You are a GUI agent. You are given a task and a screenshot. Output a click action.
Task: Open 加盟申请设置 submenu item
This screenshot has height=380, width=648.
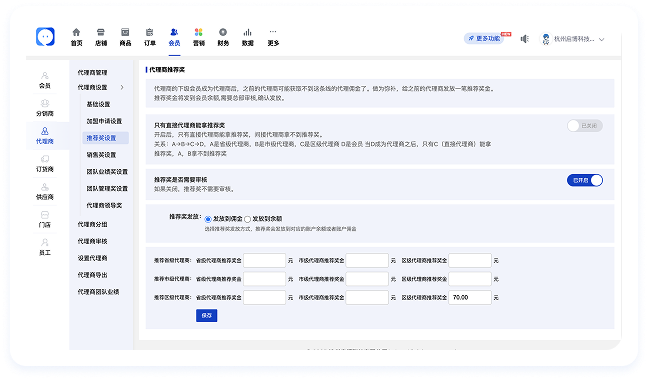point(104,121)
